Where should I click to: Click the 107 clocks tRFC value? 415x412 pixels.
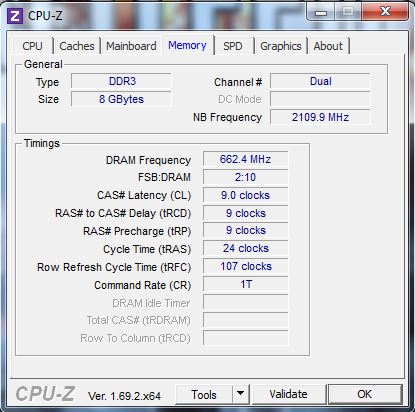coord(246,266)
